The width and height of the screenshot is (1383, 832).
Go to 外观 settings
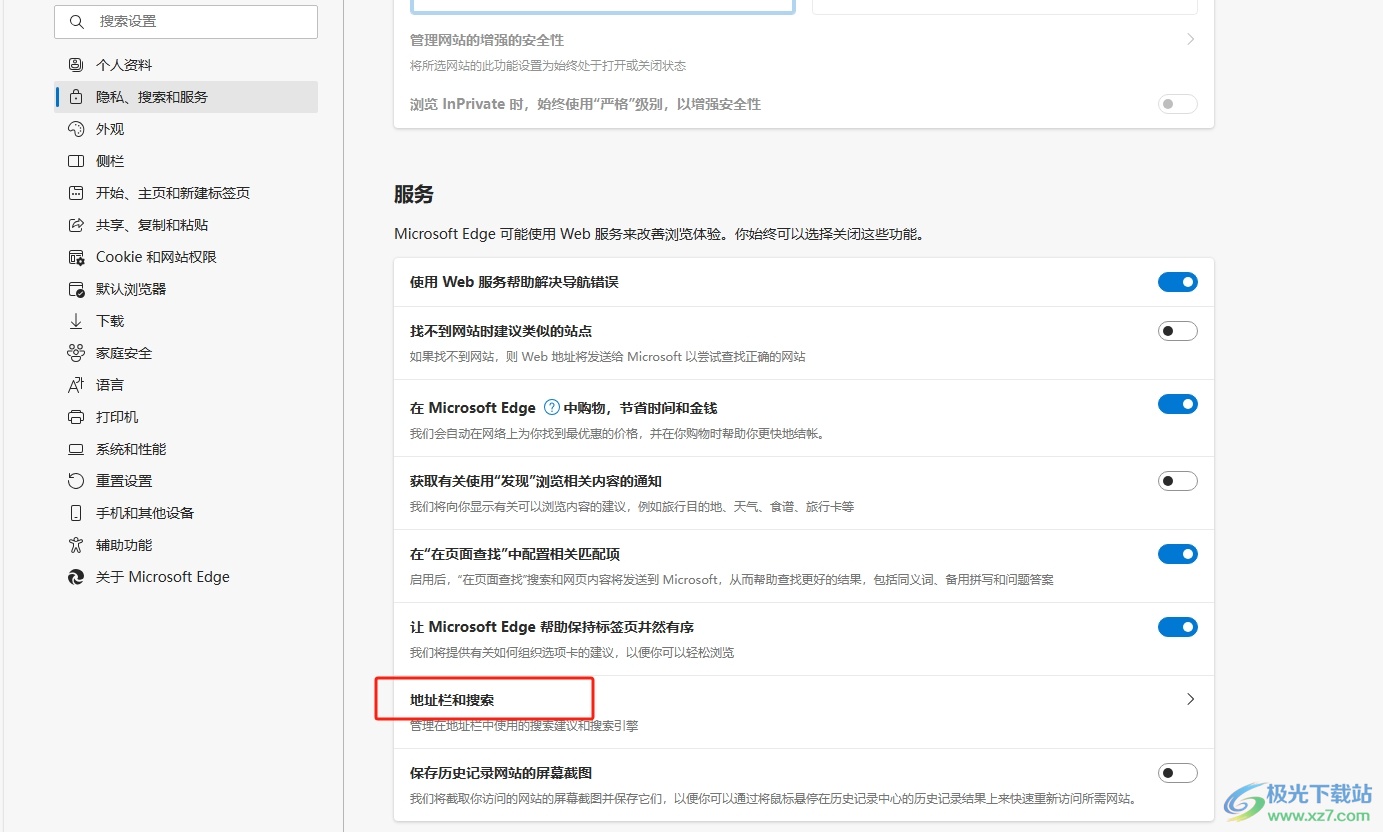(x=186, y=129)
